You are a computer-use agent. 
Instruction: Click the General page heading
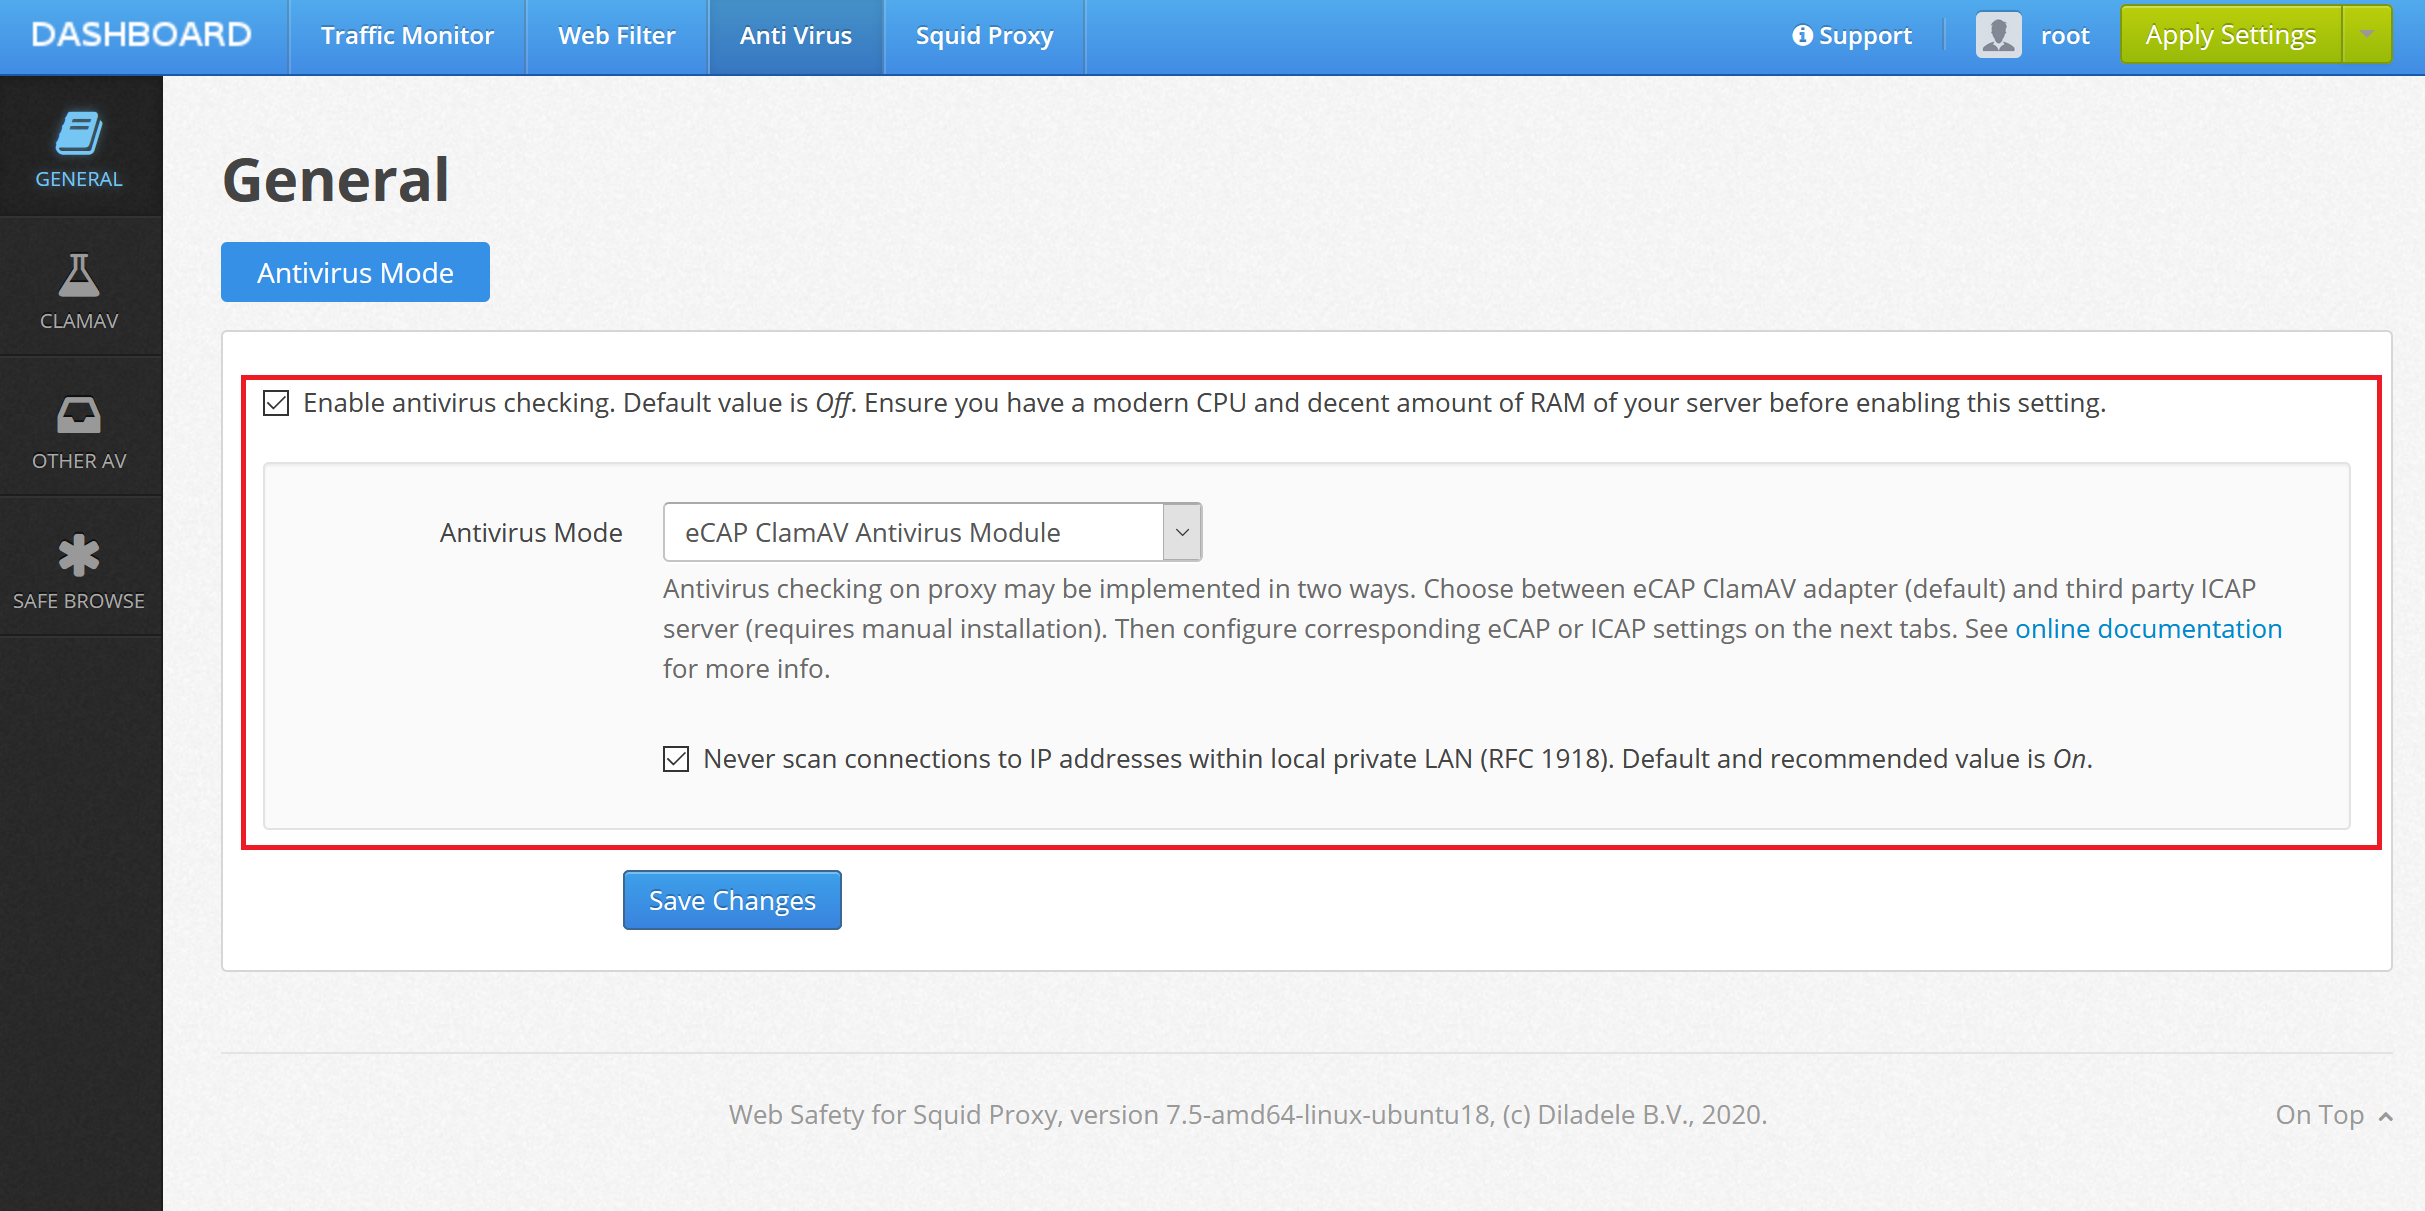point(336,180)
